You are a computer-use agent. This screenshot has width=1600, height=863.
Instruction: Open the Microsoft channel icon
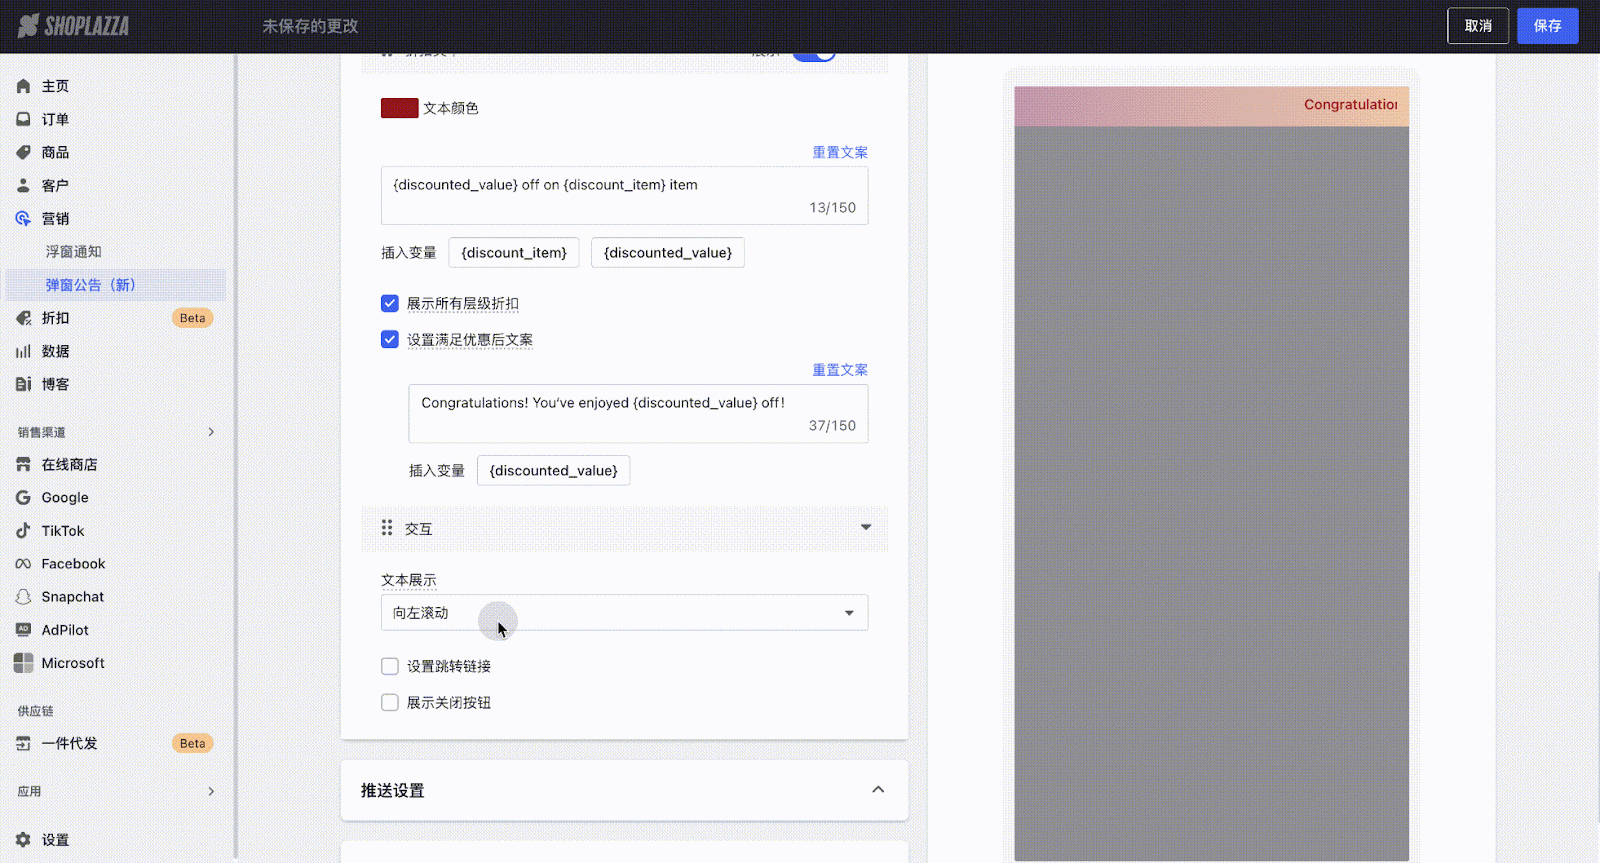coord(23,663)
